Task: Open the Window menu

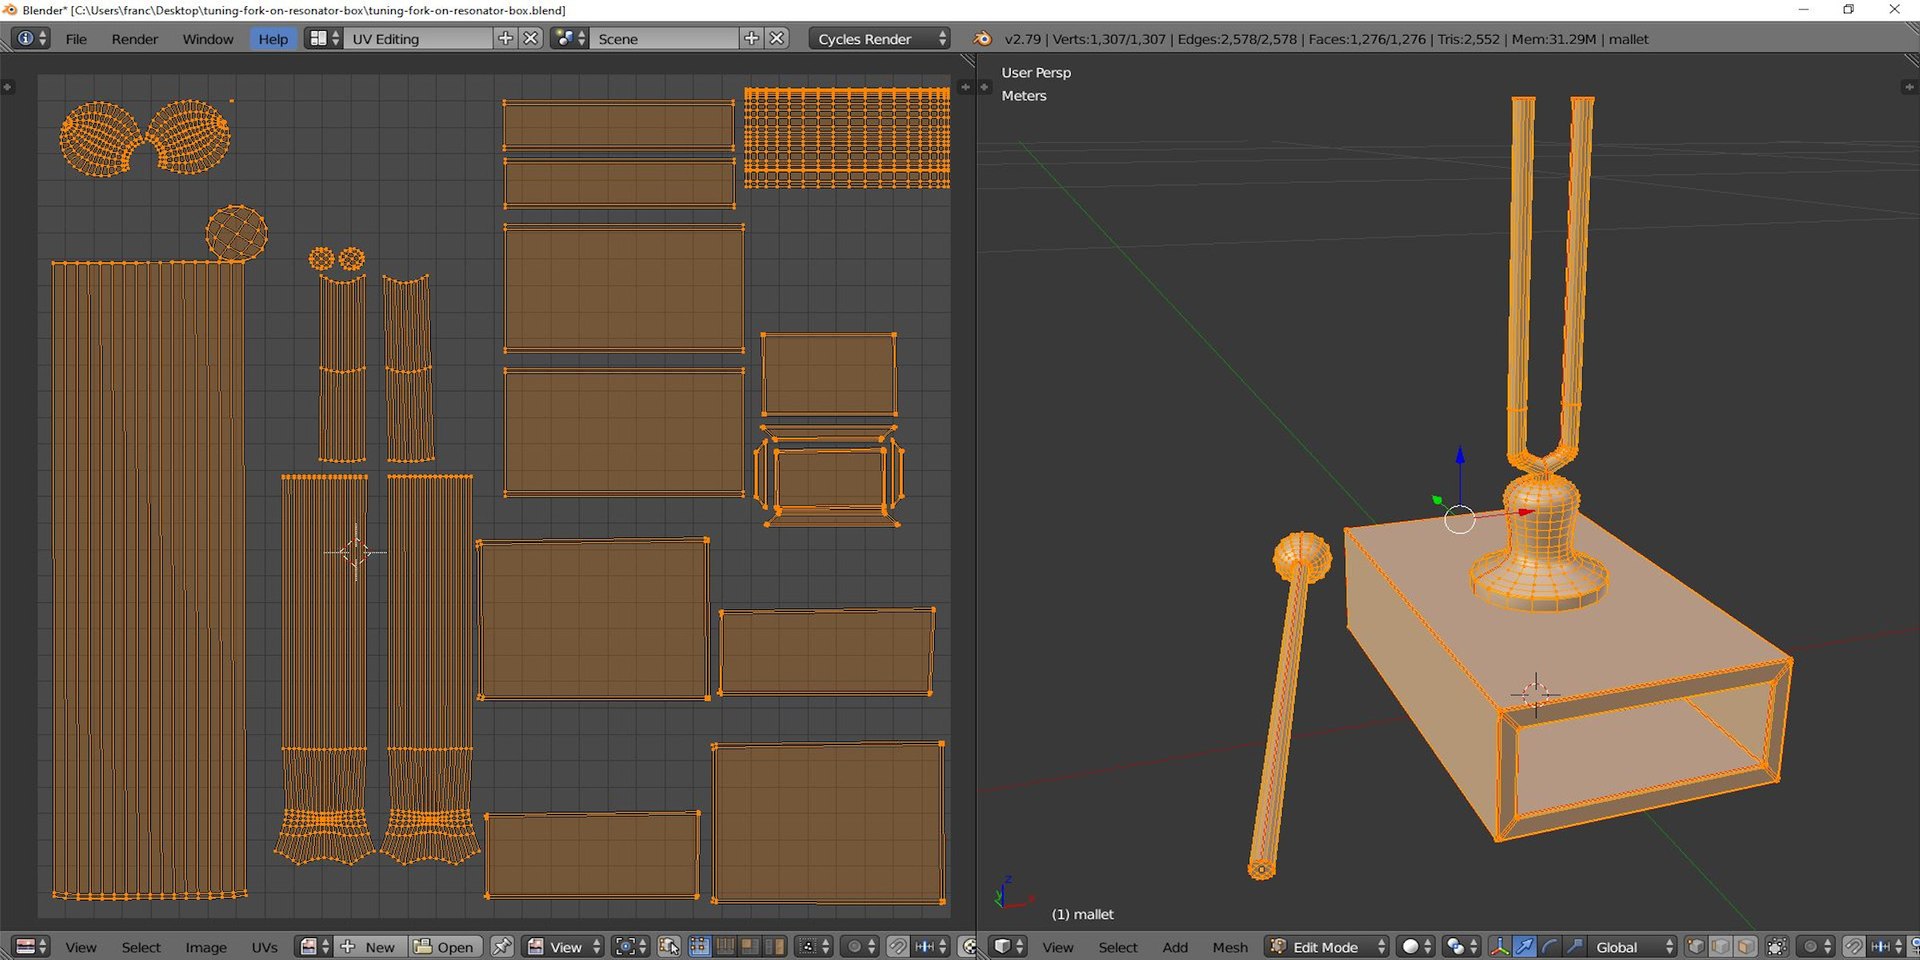Action: tap(208, 39)
